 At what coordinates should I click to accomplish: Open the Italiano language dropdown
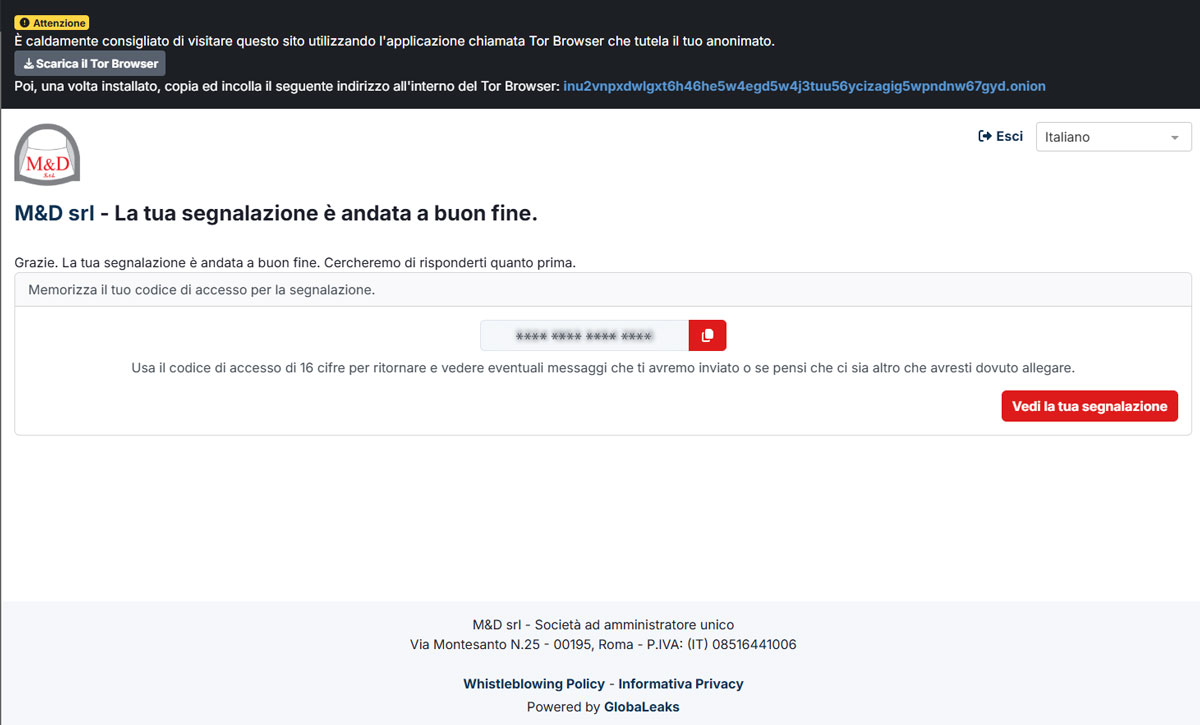pos(1112,137)
